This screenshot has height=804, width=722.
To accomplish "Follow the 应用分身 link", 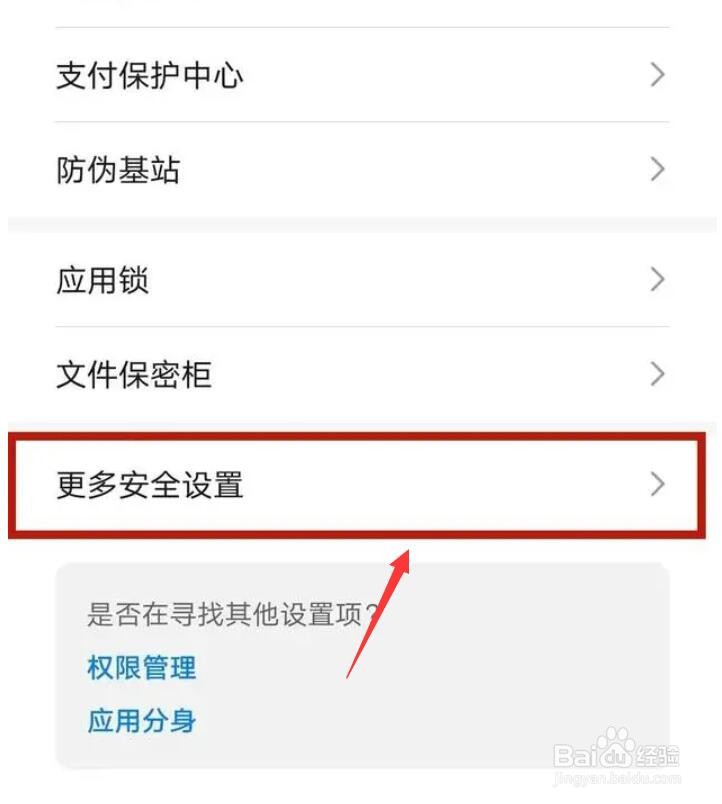I will (142, 721).
